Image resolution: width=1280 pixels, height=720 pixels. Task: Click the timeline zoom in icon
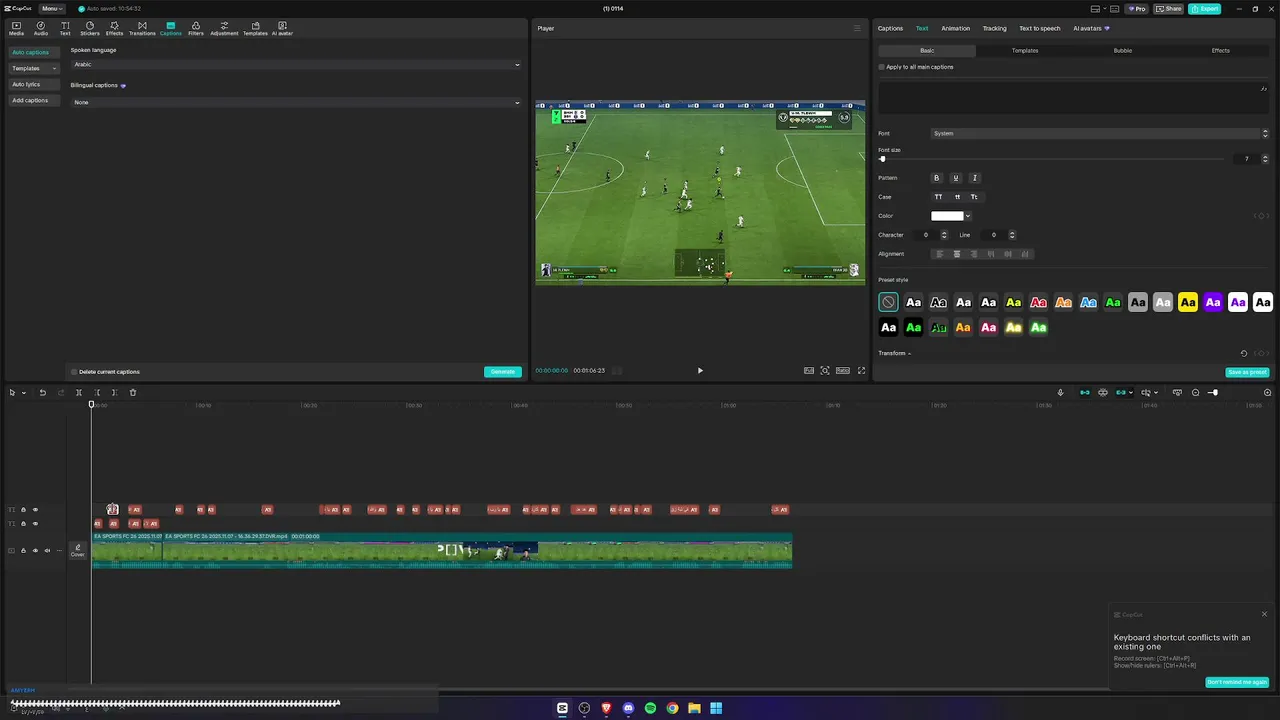(1268, 392)
